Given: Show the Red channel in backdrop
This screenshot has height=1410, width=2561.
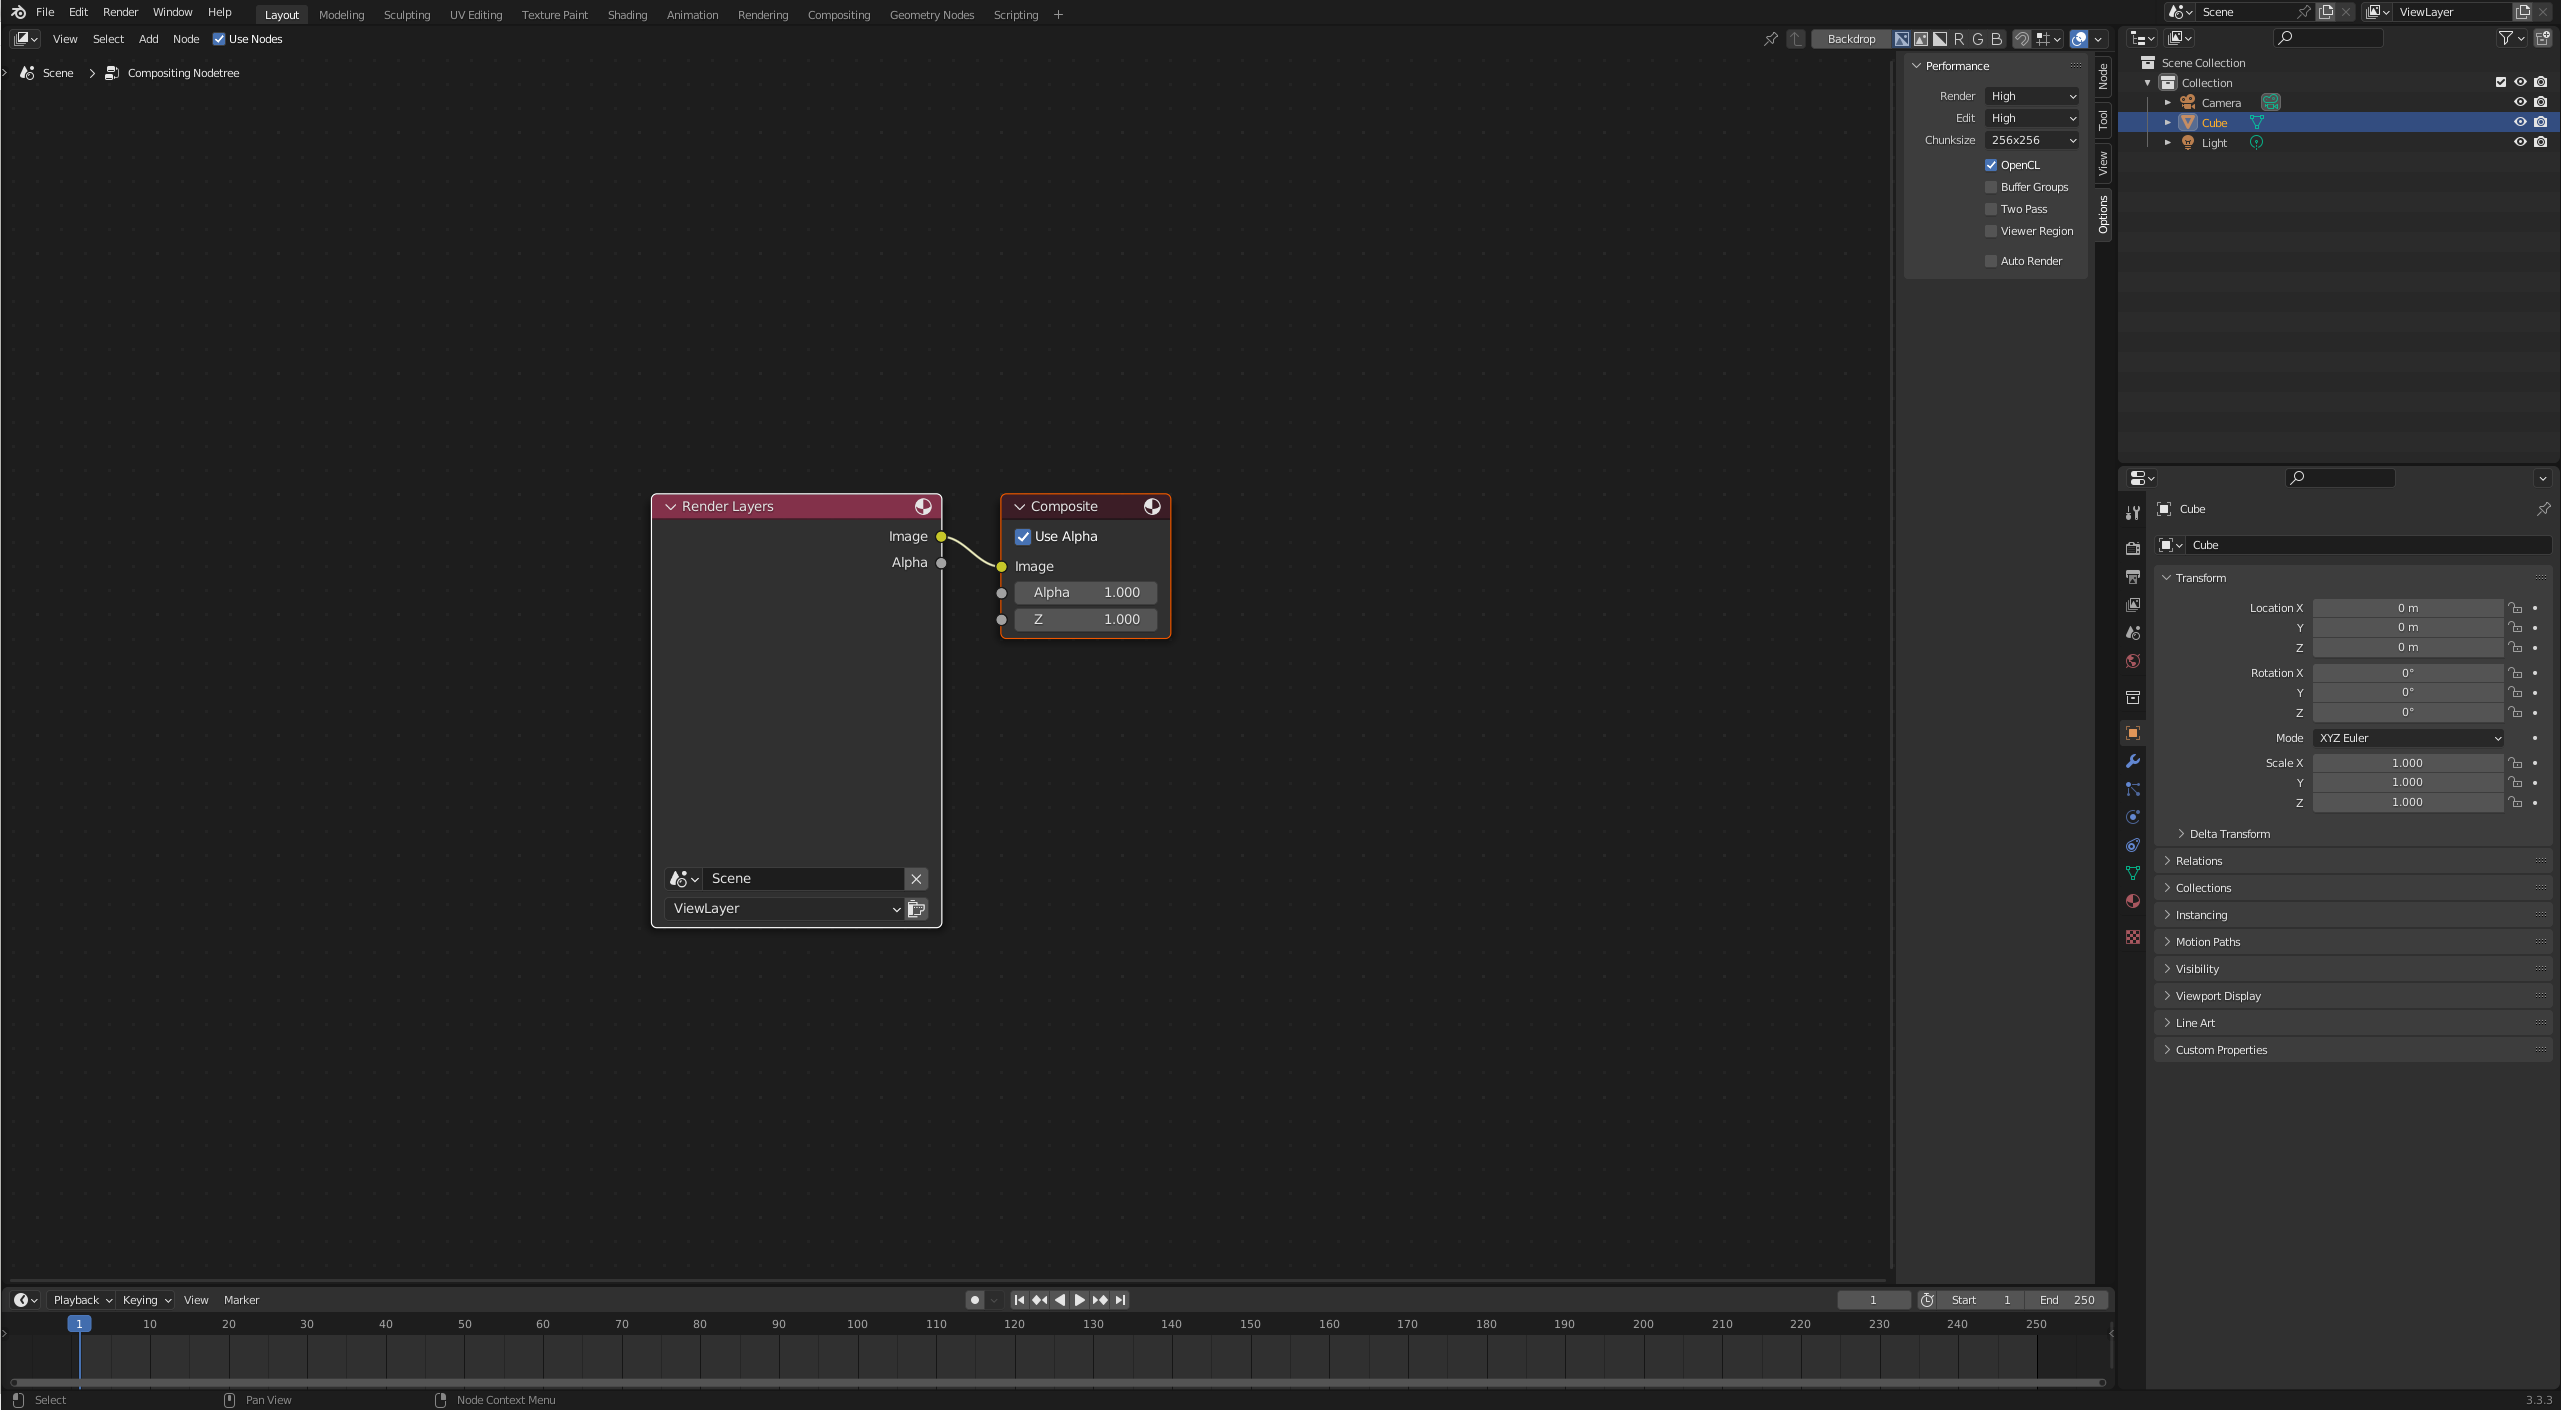Looking at the screenshot, I should [x=1959, y=39].
